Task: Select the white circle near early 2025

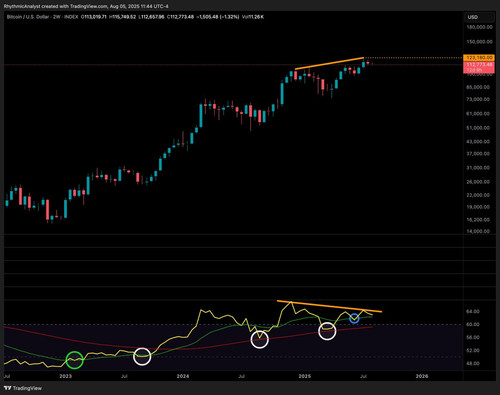Action: click(327, 331)
